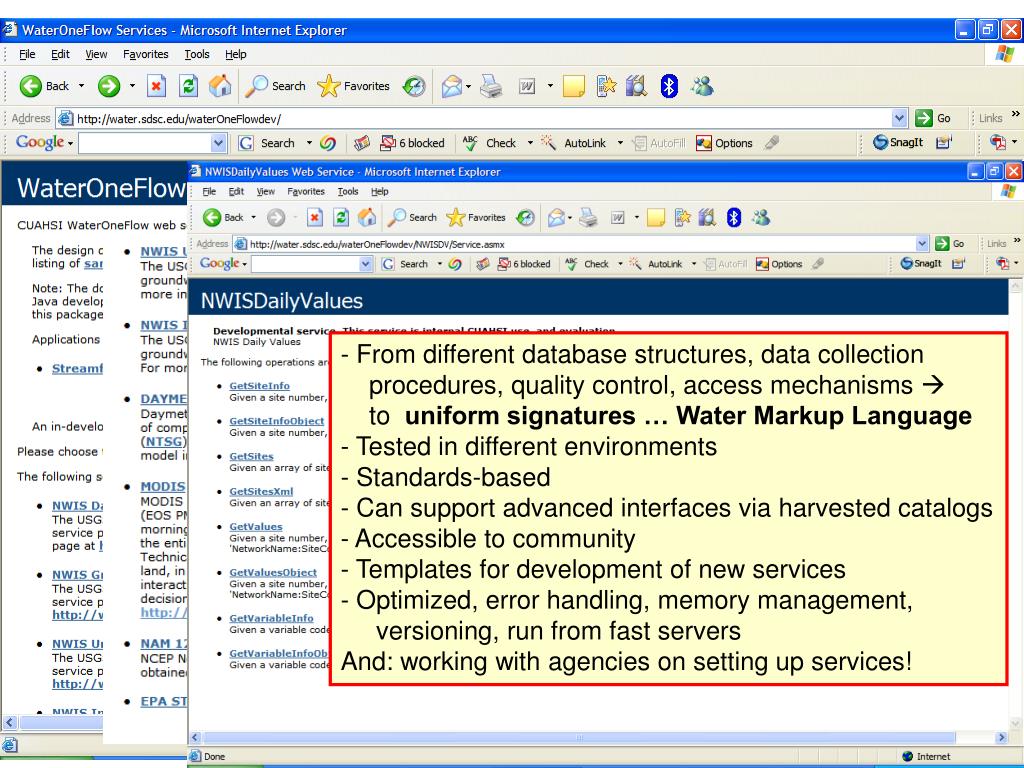The height and width of the screenshot is (768, 1024).
Task: Click Refresh icon in NWISDailyValues window
Action: point(341,217)
